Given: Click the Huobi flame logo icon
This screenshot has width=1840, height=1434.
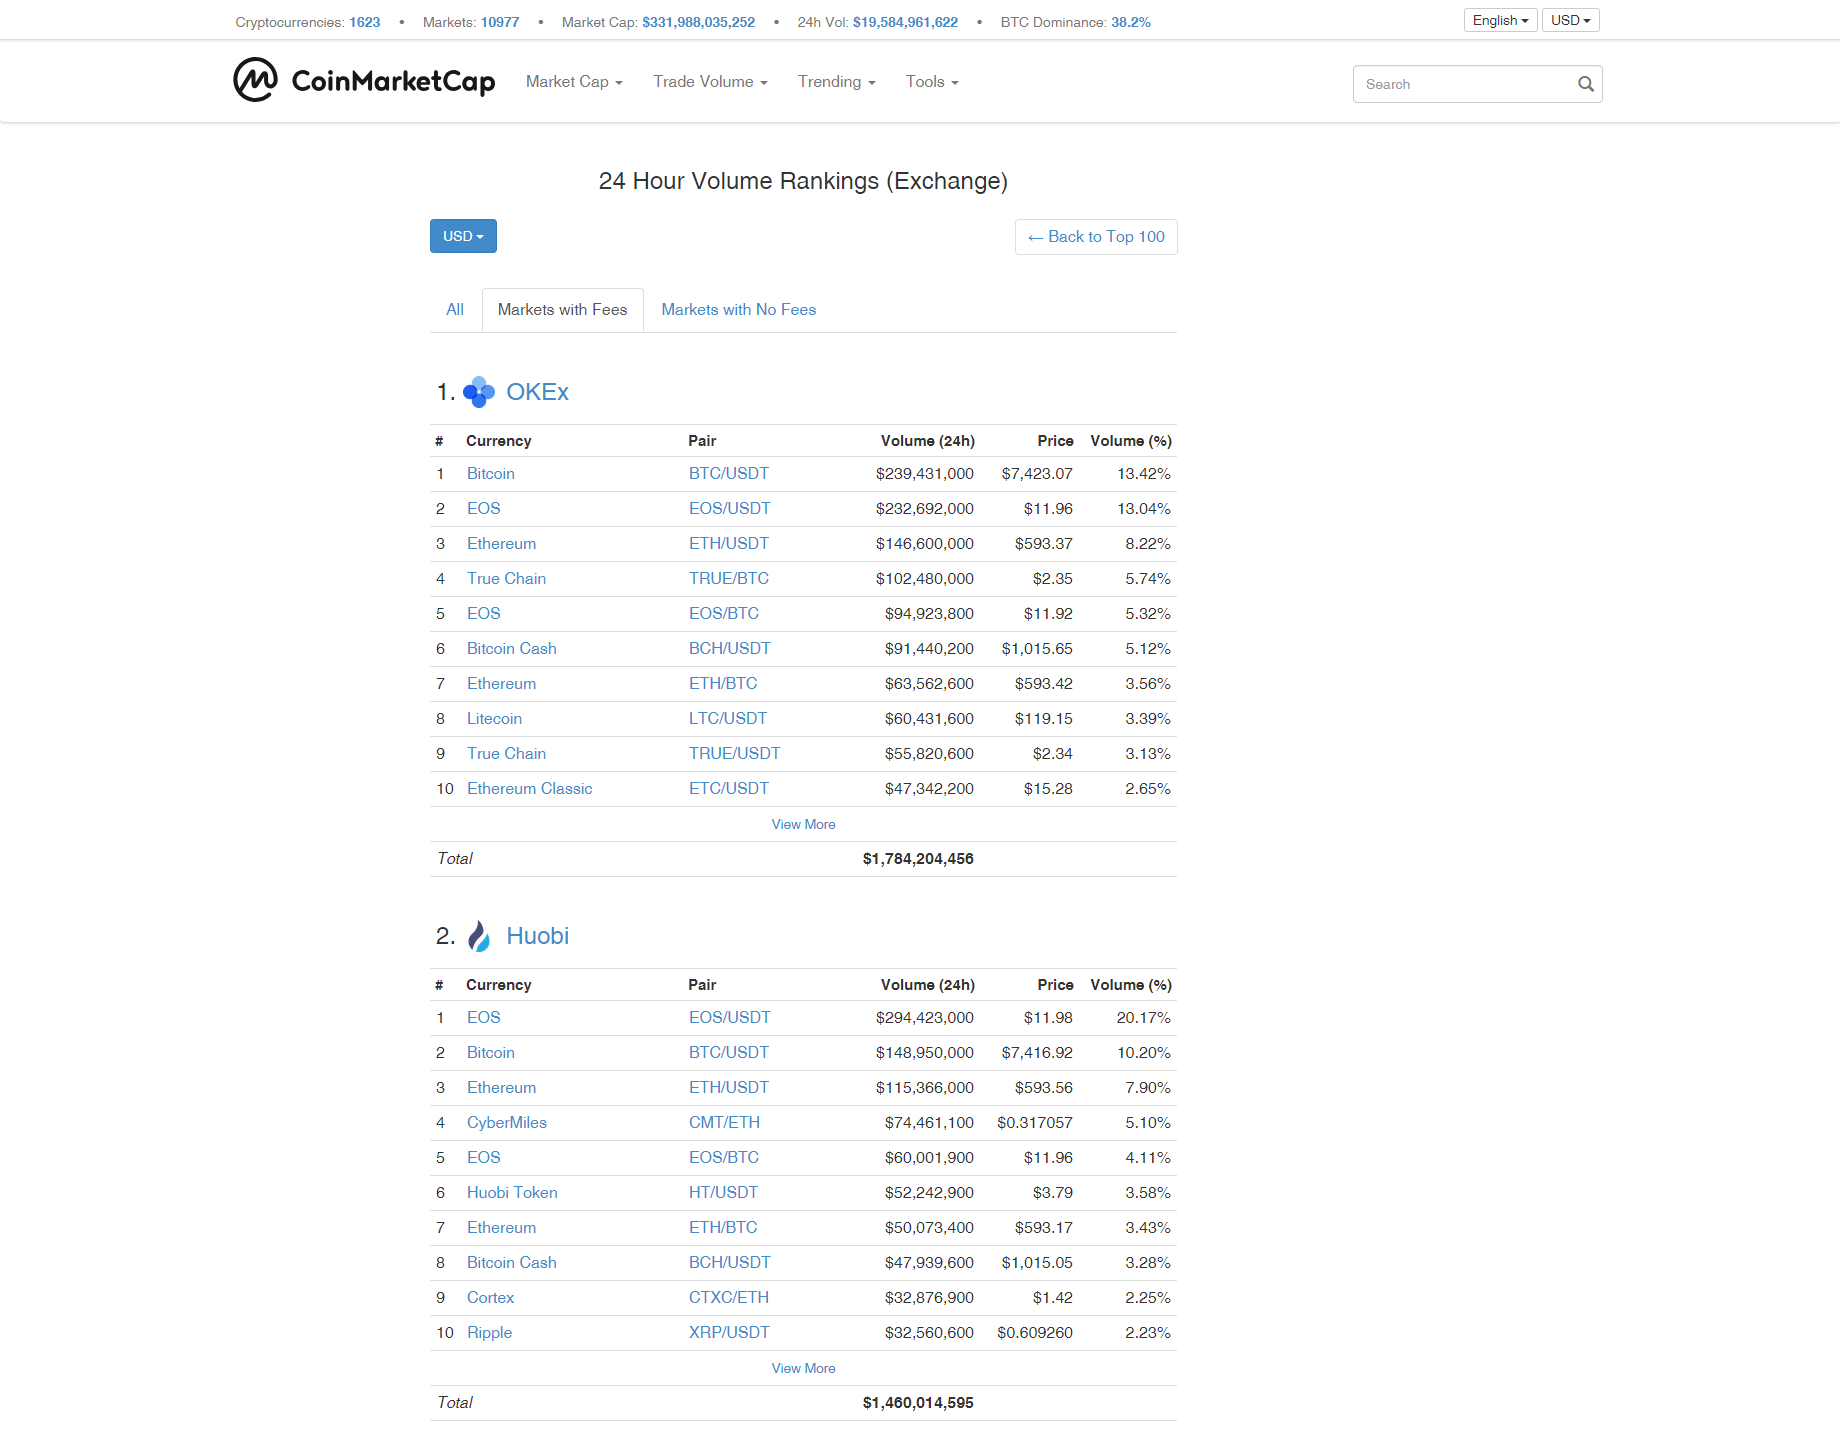Looking at the screenshot, I should pyautogui.click(x=480, y=936).
